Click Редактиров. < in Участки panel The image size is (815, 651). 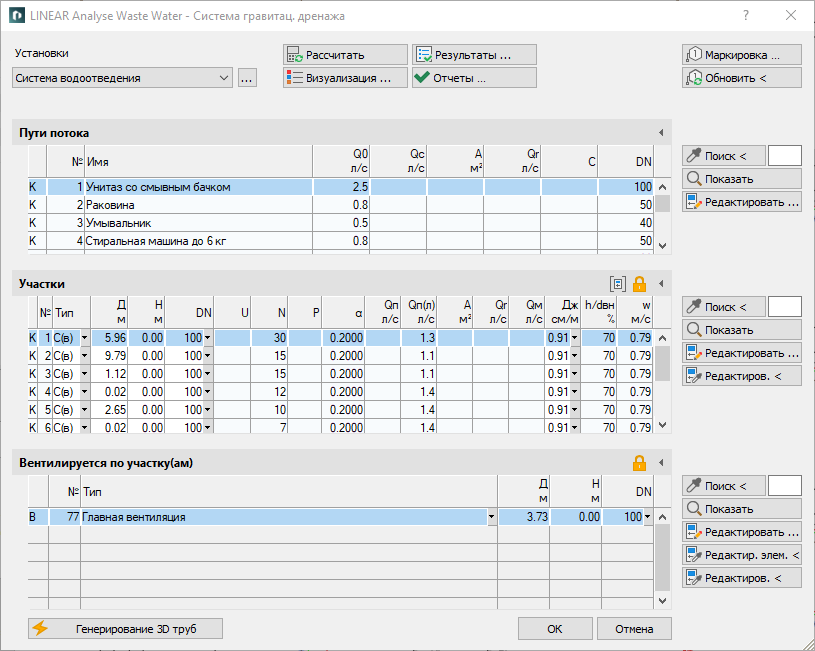[742, 376]
